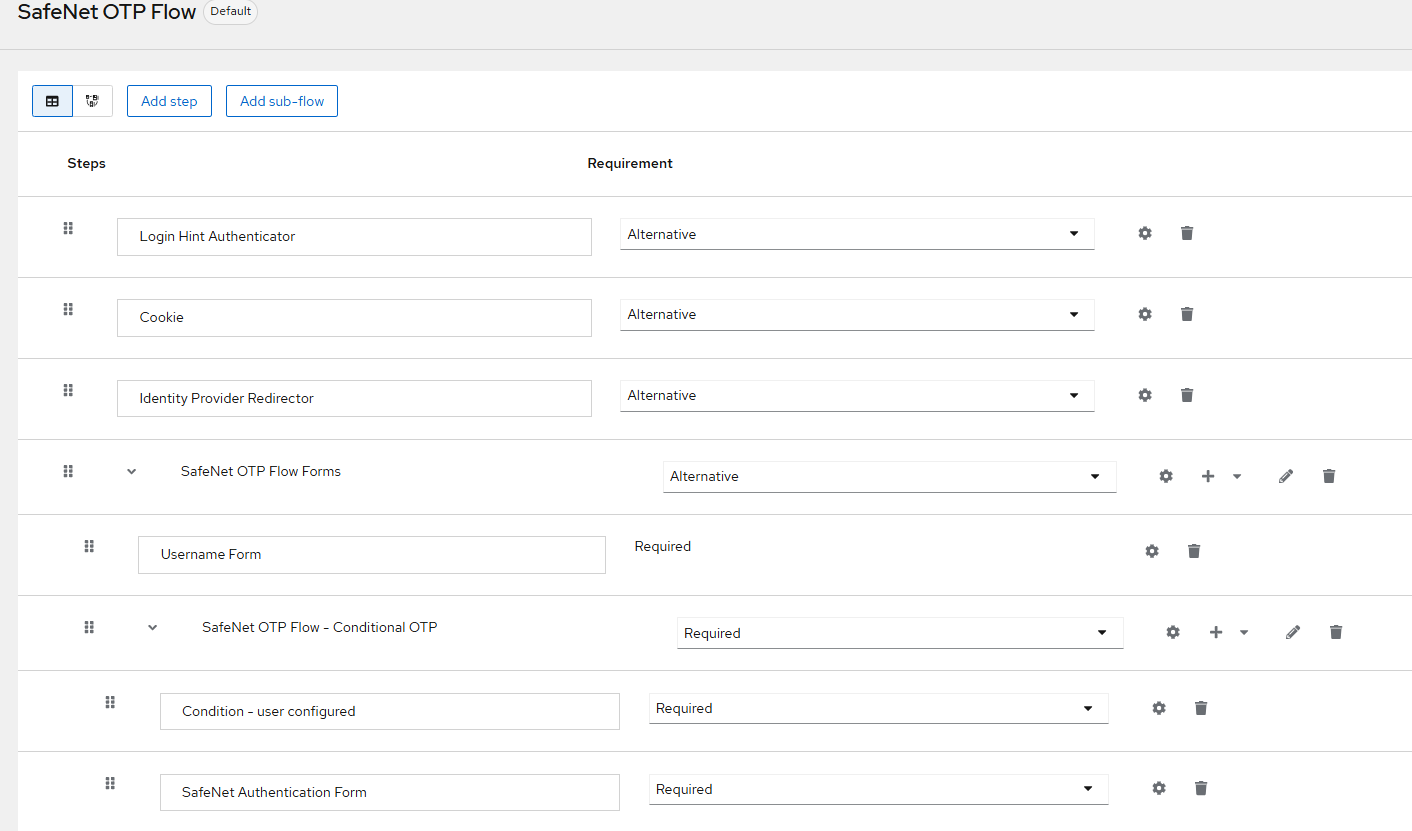Open settings gear for Login Hint Authenticator

1145,233
